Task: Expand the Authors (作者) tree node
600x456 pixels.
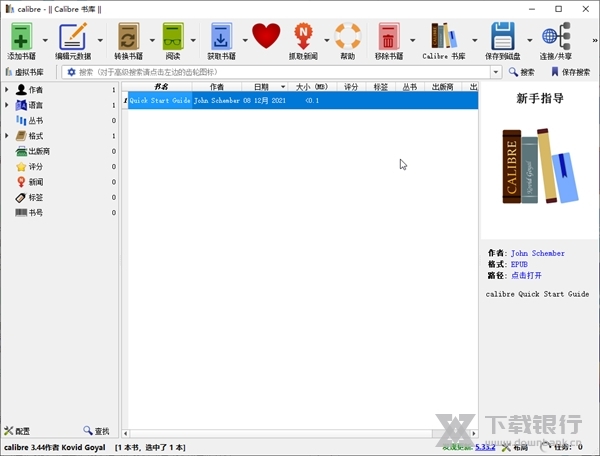Action: (x=7, y=90)
